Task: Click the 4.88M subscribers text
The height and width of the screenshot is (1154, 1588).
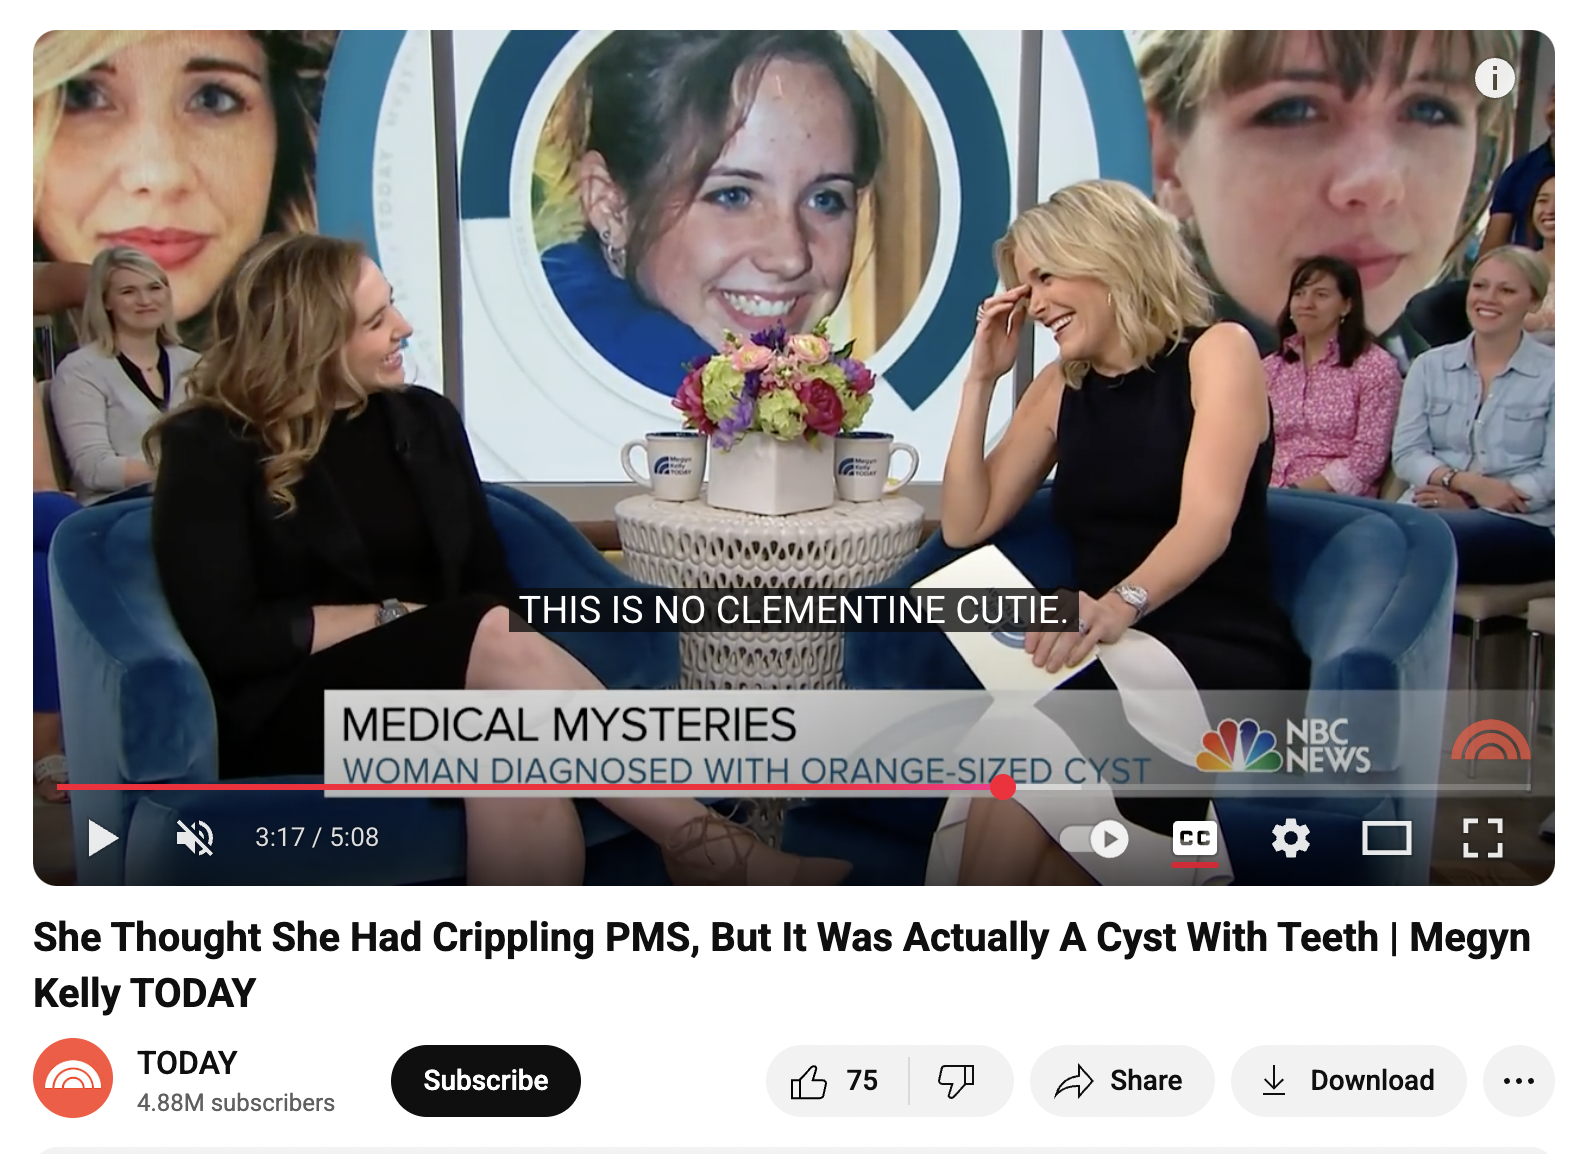Action: (x=236, y=1103)
